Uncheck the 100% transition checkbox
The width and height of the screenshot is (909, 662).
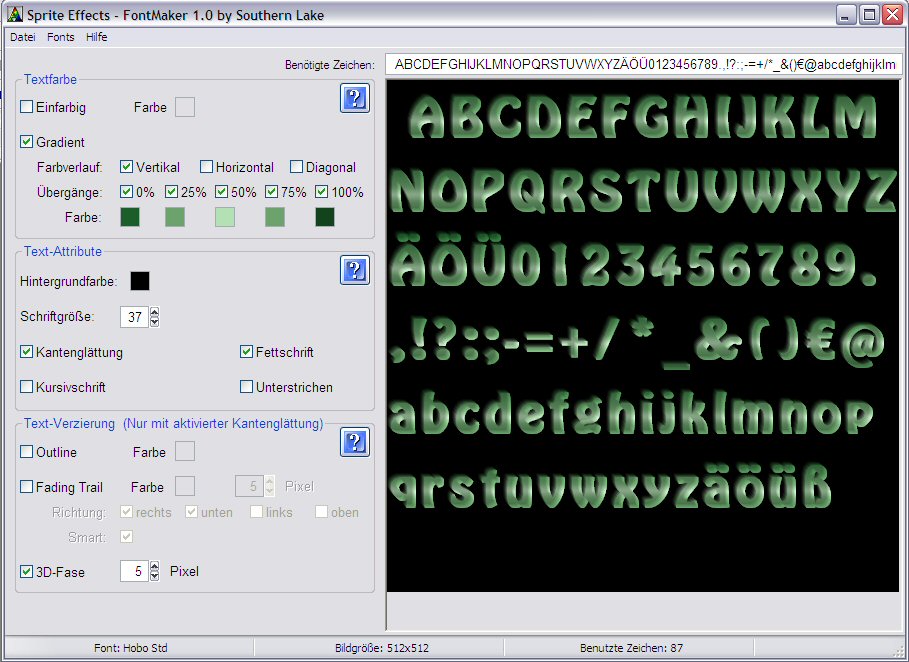(x=322, y=192)
